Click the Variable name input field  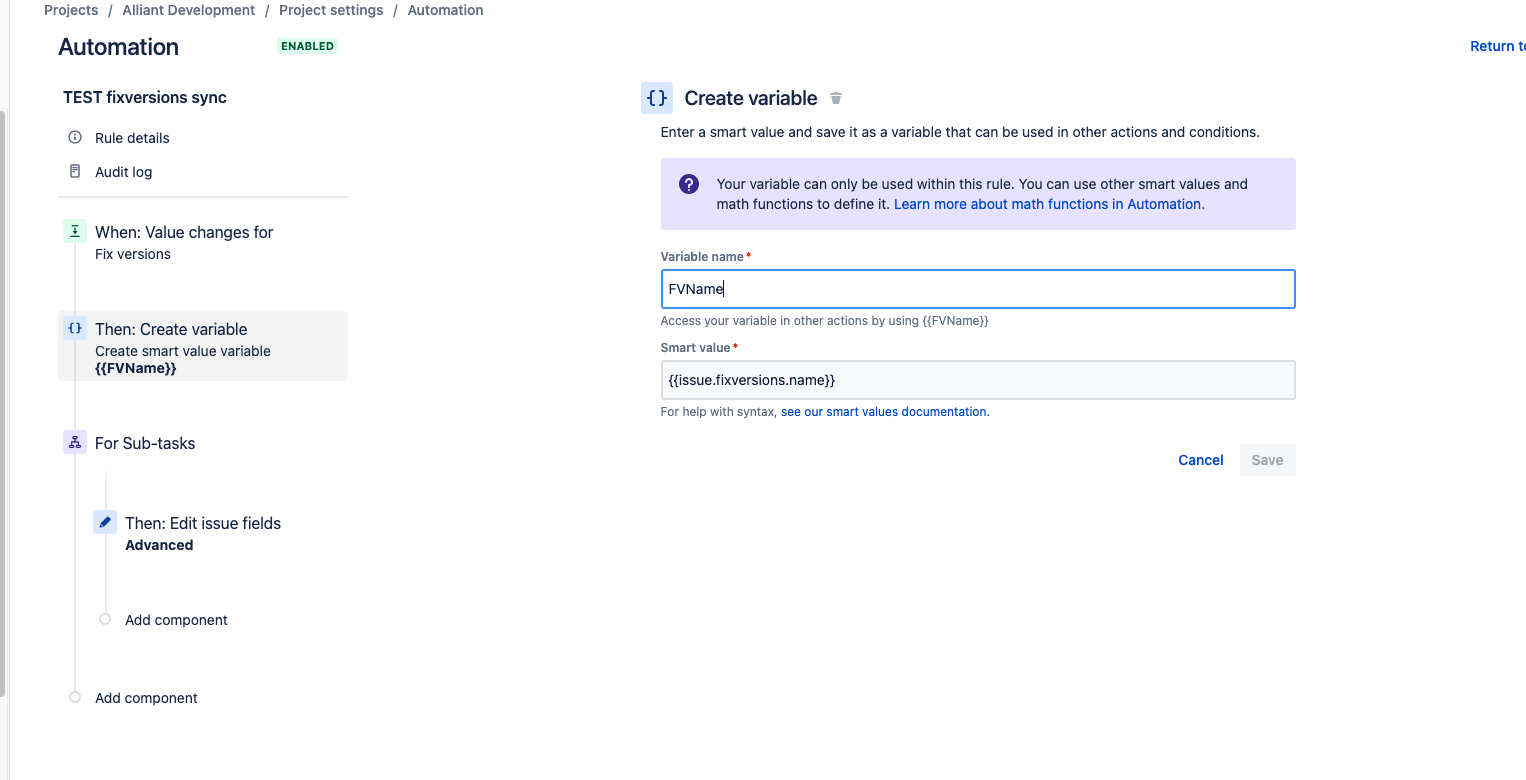coord(978,289)
